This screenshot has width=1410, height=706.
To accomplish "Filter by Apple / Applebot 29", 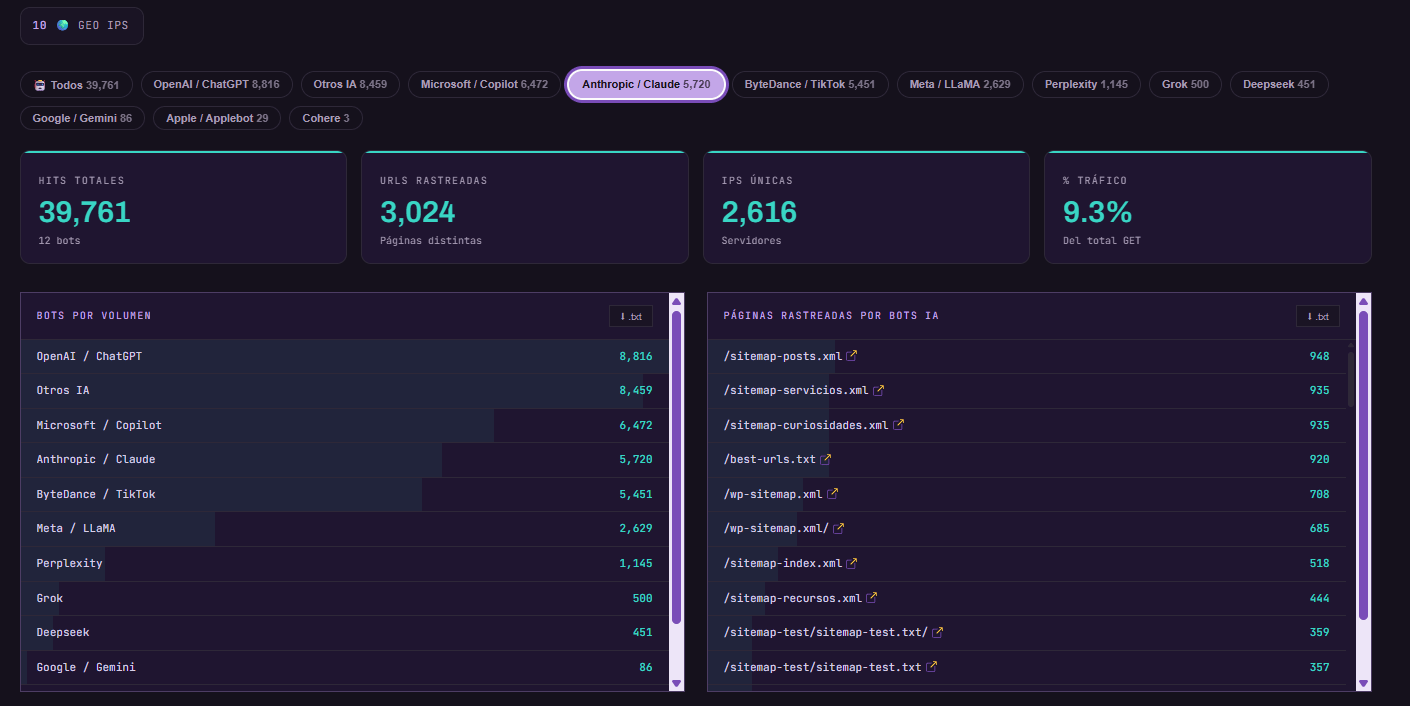I will coord(217,118).
